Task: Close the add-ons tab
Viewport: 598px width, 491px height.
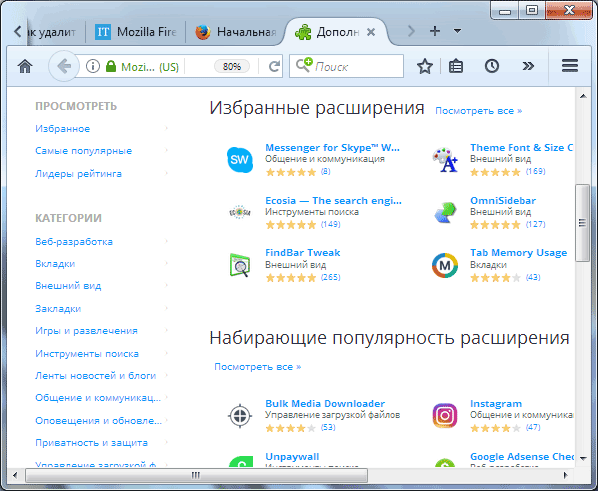Action: pyautogui.click(x=371, y=32)
